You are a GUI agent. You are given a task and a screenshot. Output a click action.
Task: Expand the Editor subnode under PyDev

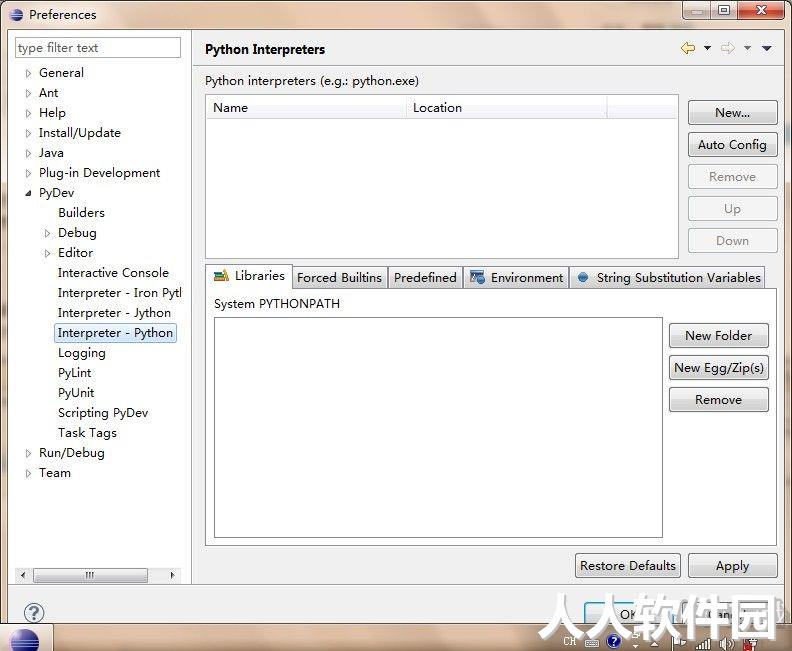[x=47, y=253]
